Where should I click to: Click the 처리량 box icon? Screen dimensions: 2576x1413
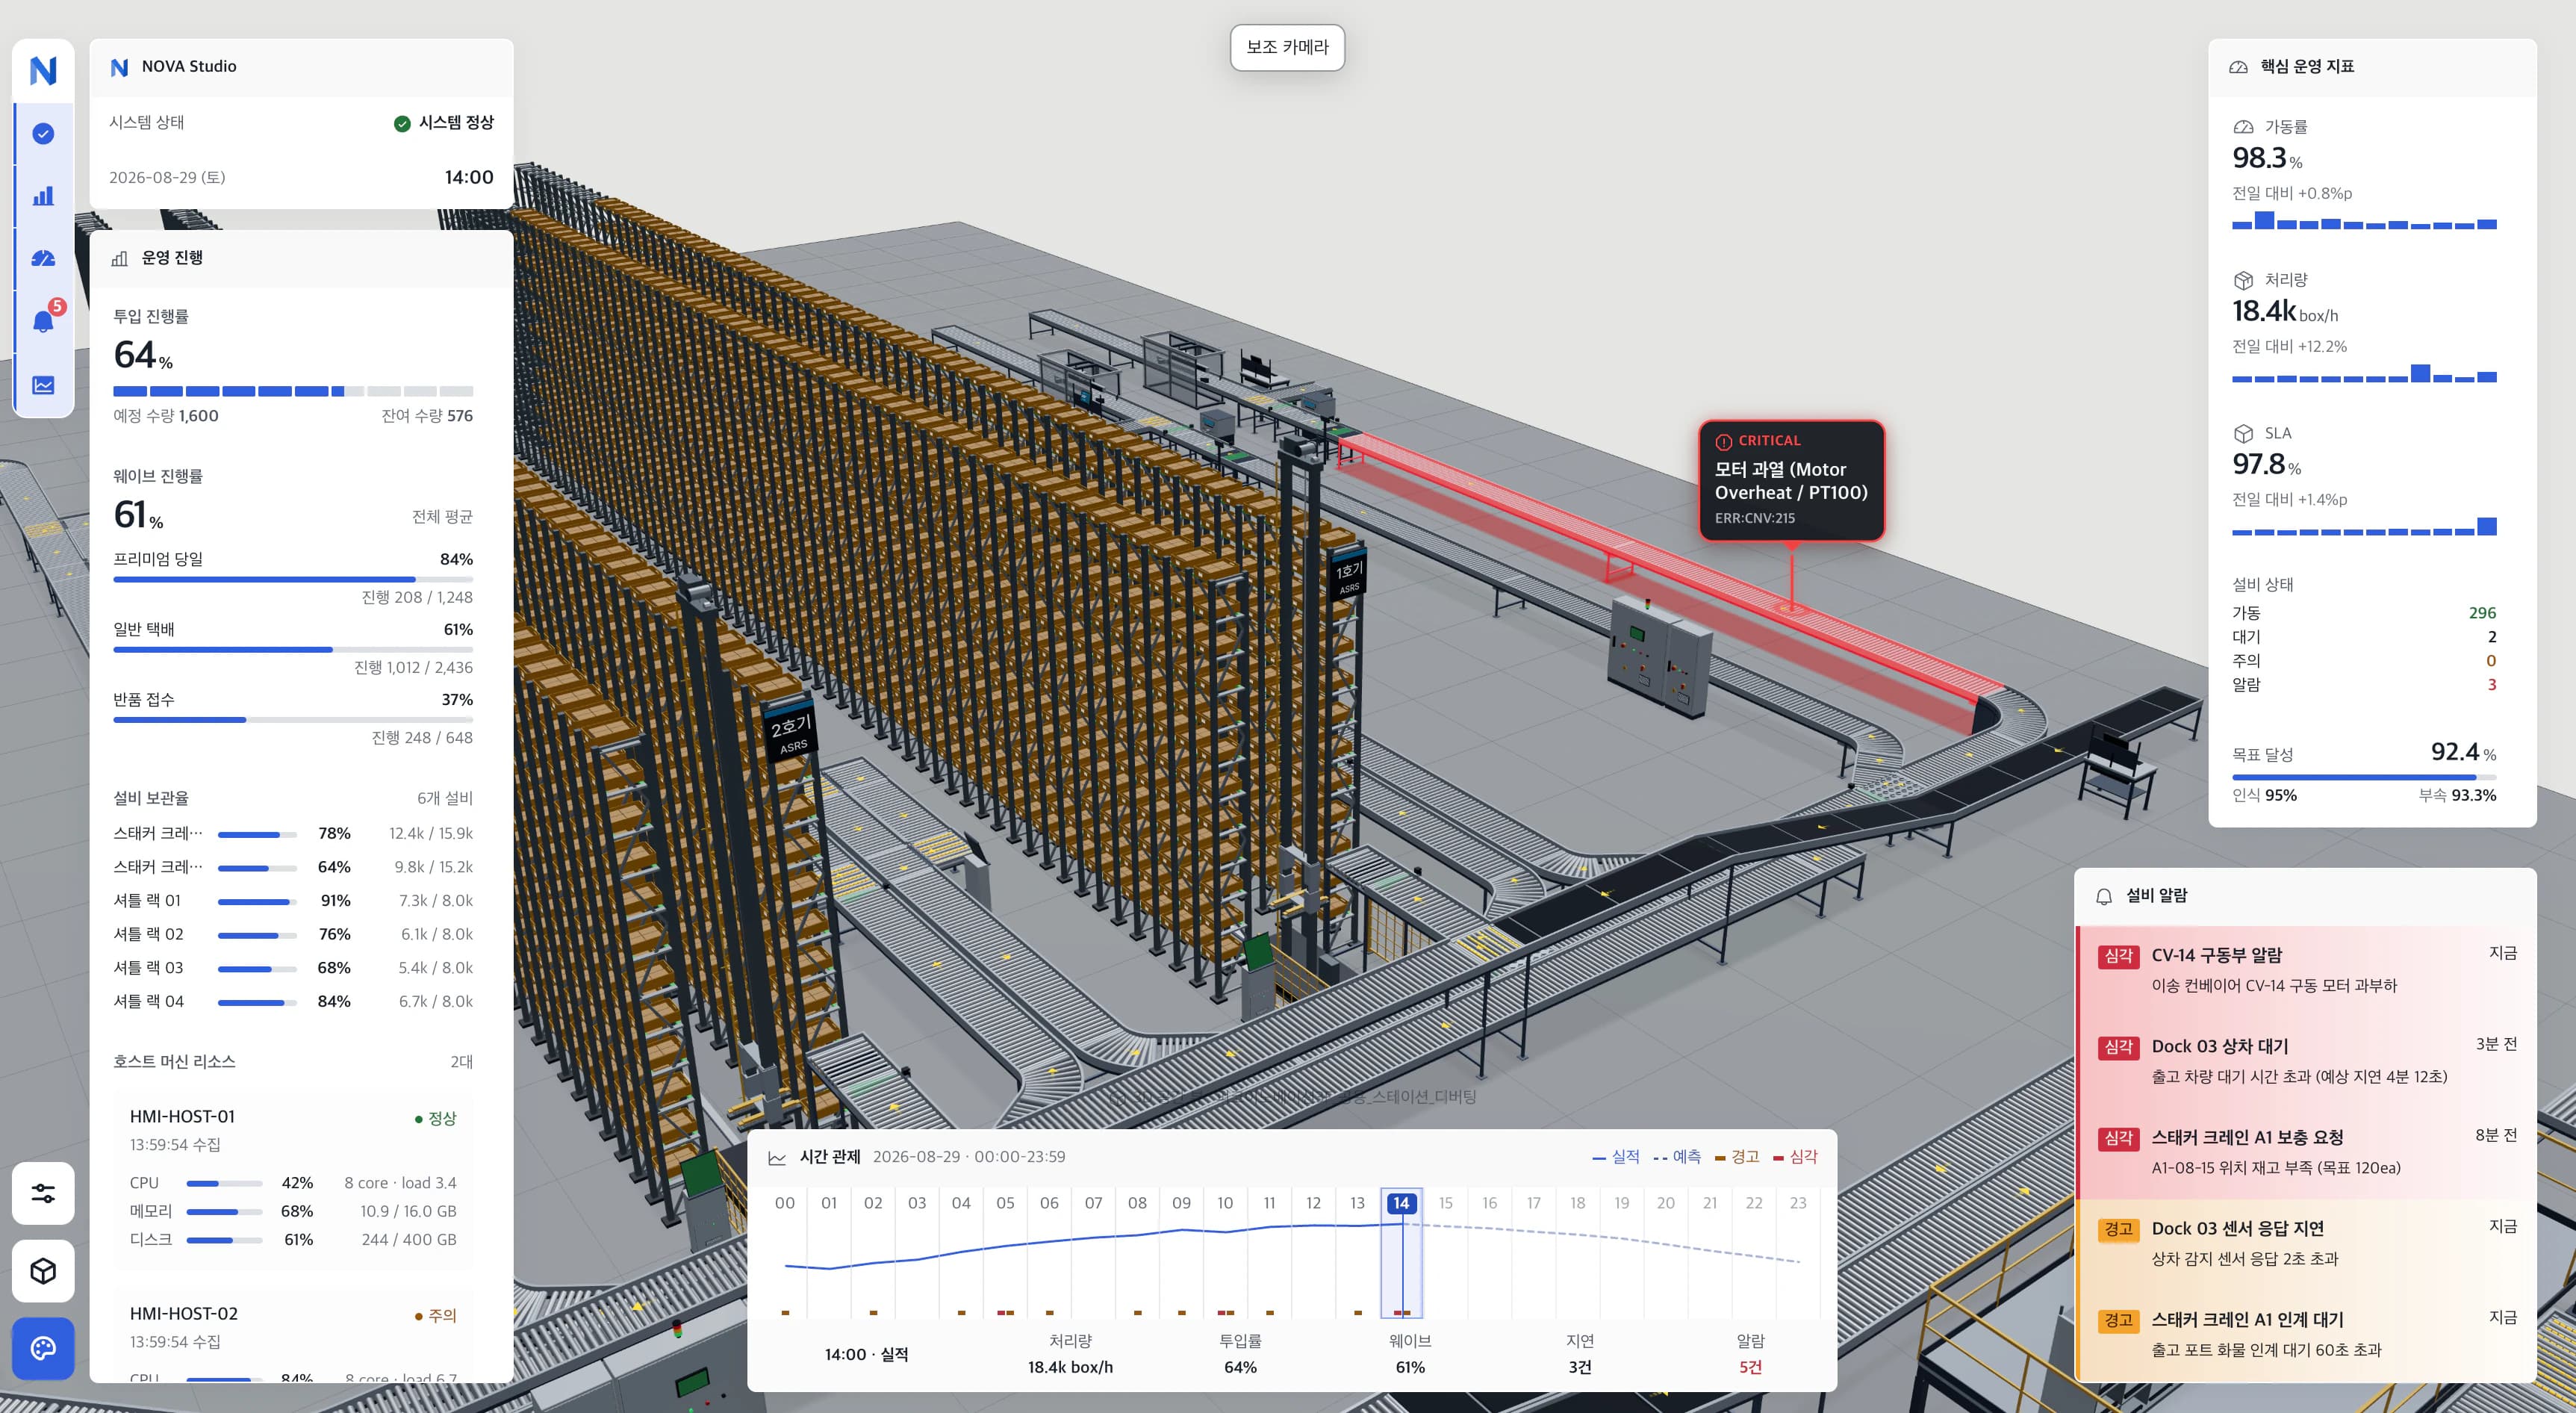(2243, 280)
